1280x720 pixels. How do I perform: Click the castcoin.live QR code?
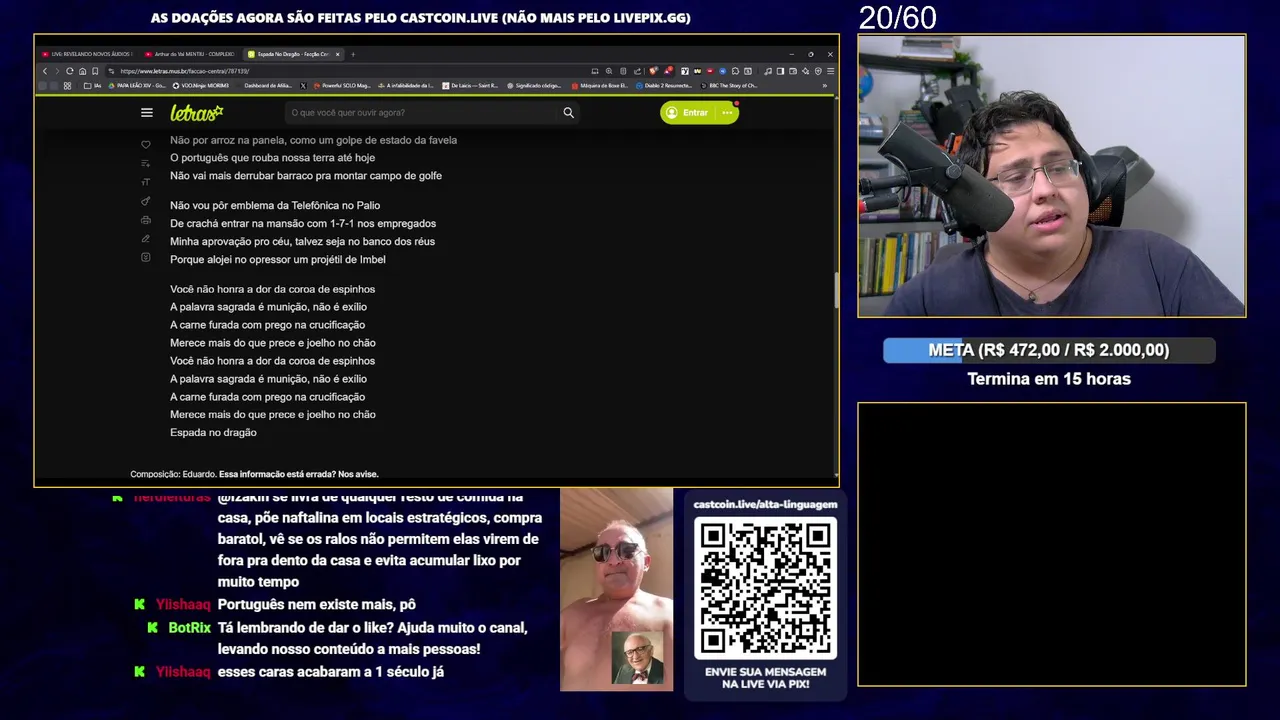point(766,588)
